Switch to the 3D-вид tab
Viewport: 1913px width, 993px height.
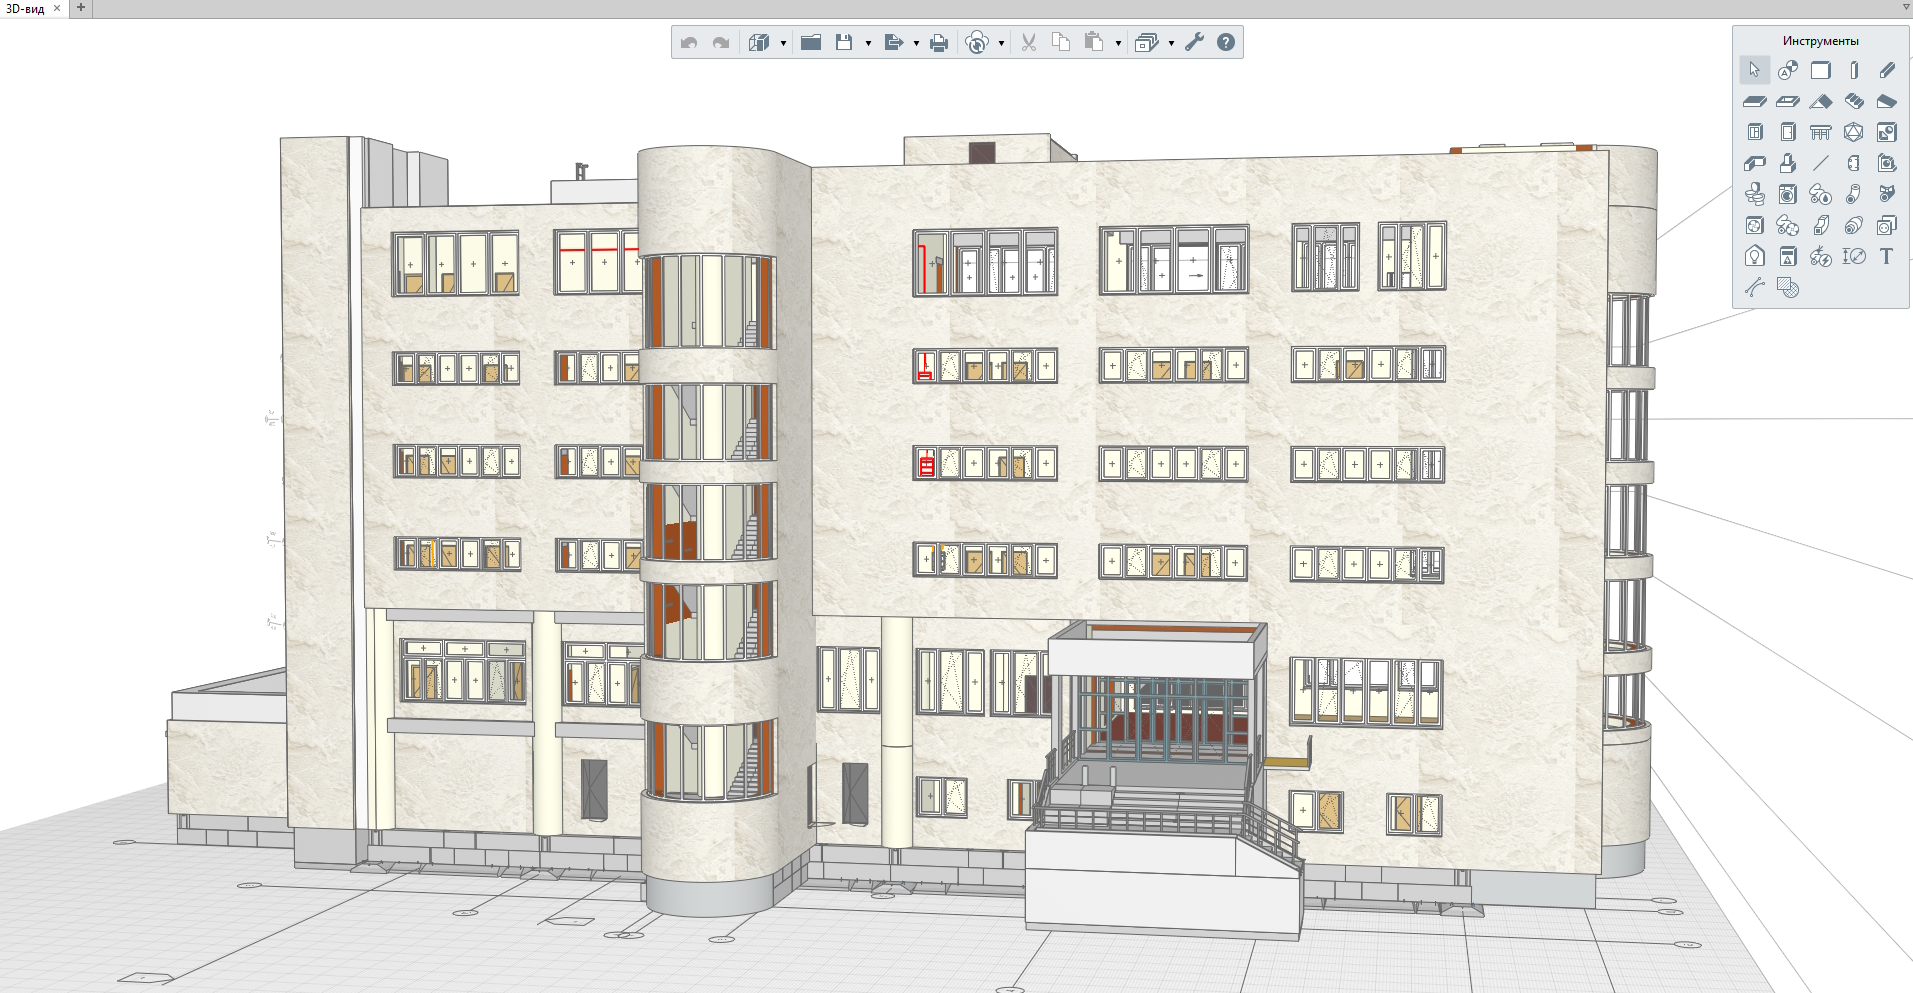(x=25, y=8)
